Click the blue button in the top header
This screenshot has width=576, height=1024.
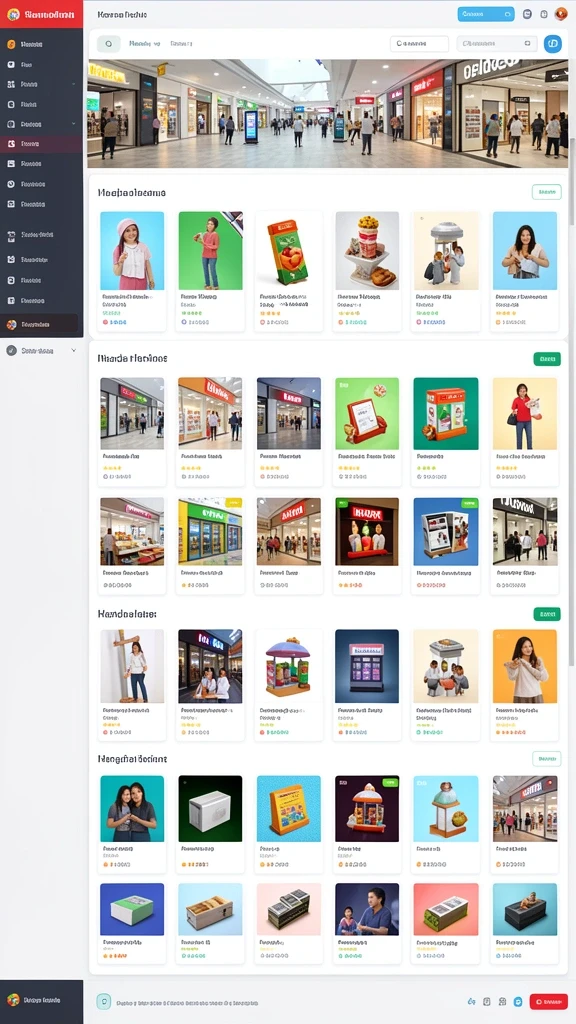pos(486,14)
